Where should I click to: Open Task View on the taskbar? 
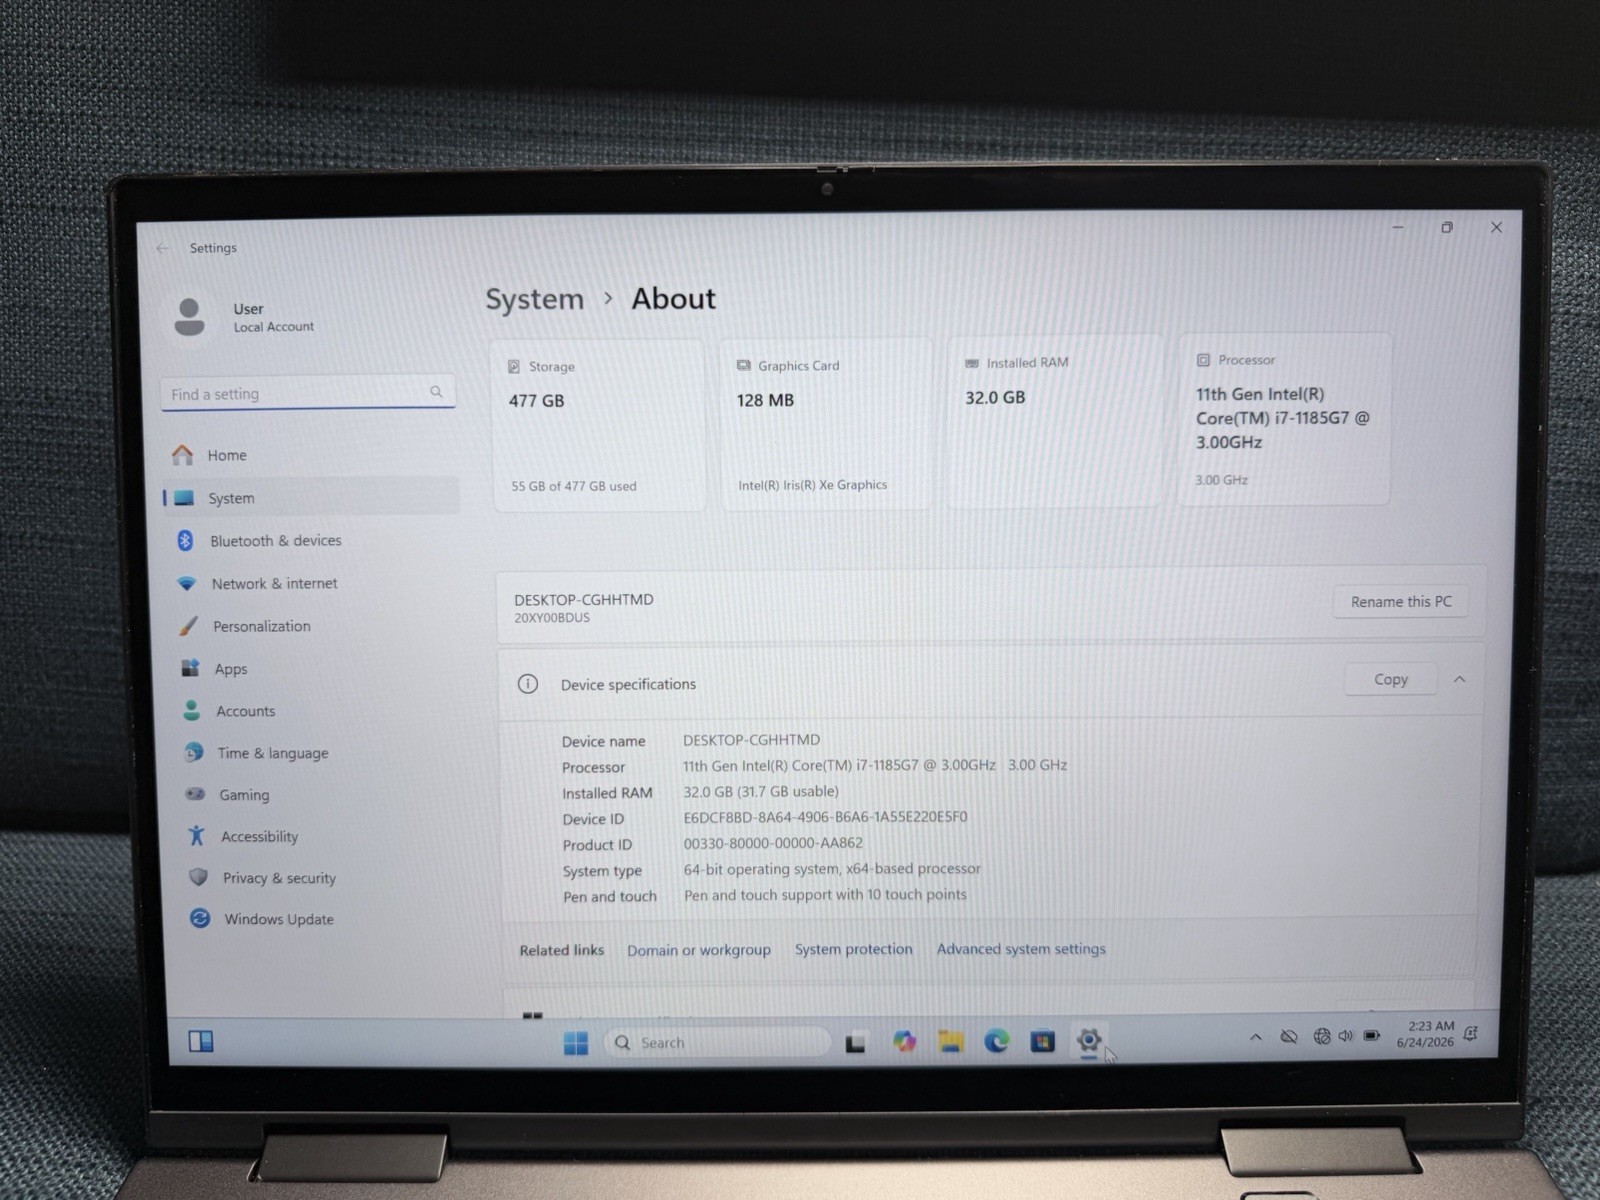click(x=856, y=1043)
